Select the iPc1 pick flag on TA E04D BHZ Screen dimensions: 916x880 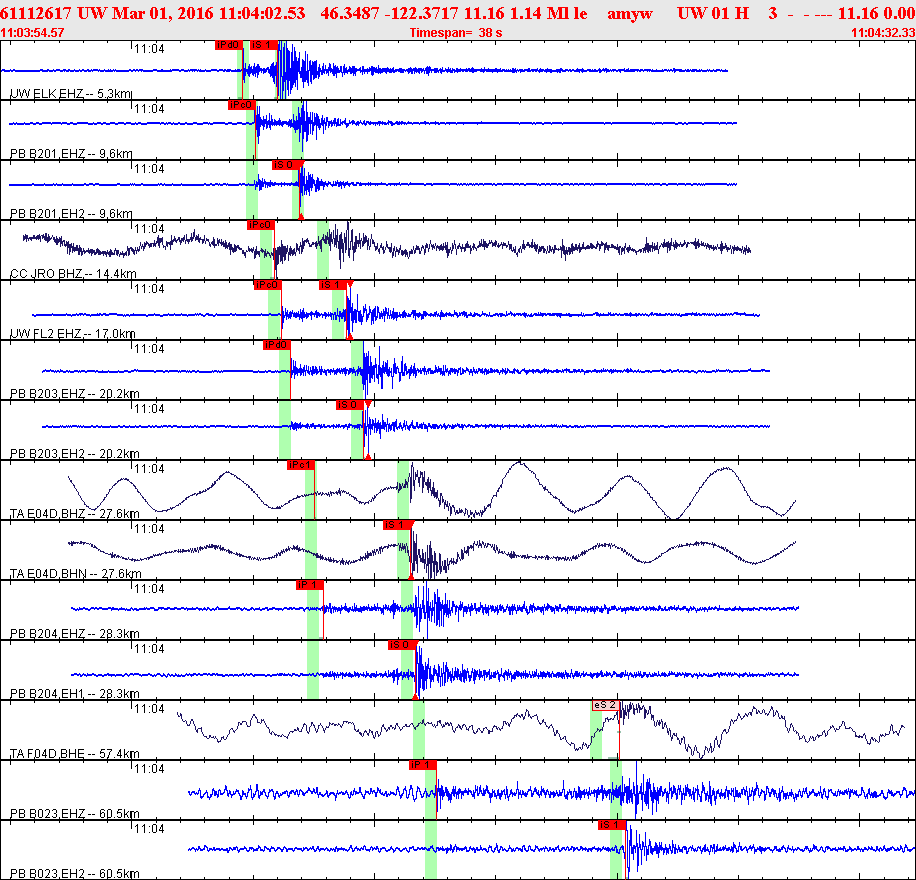(301, 465)
